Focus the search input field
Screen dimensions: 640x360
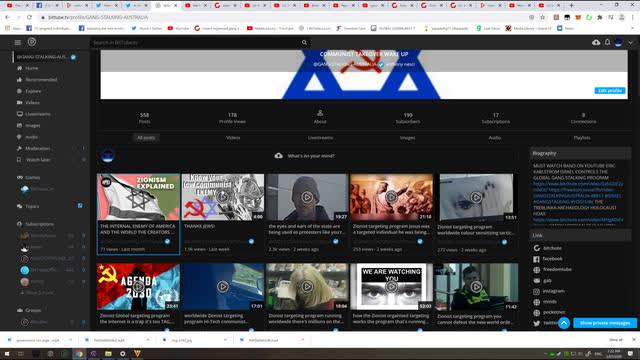196,42
